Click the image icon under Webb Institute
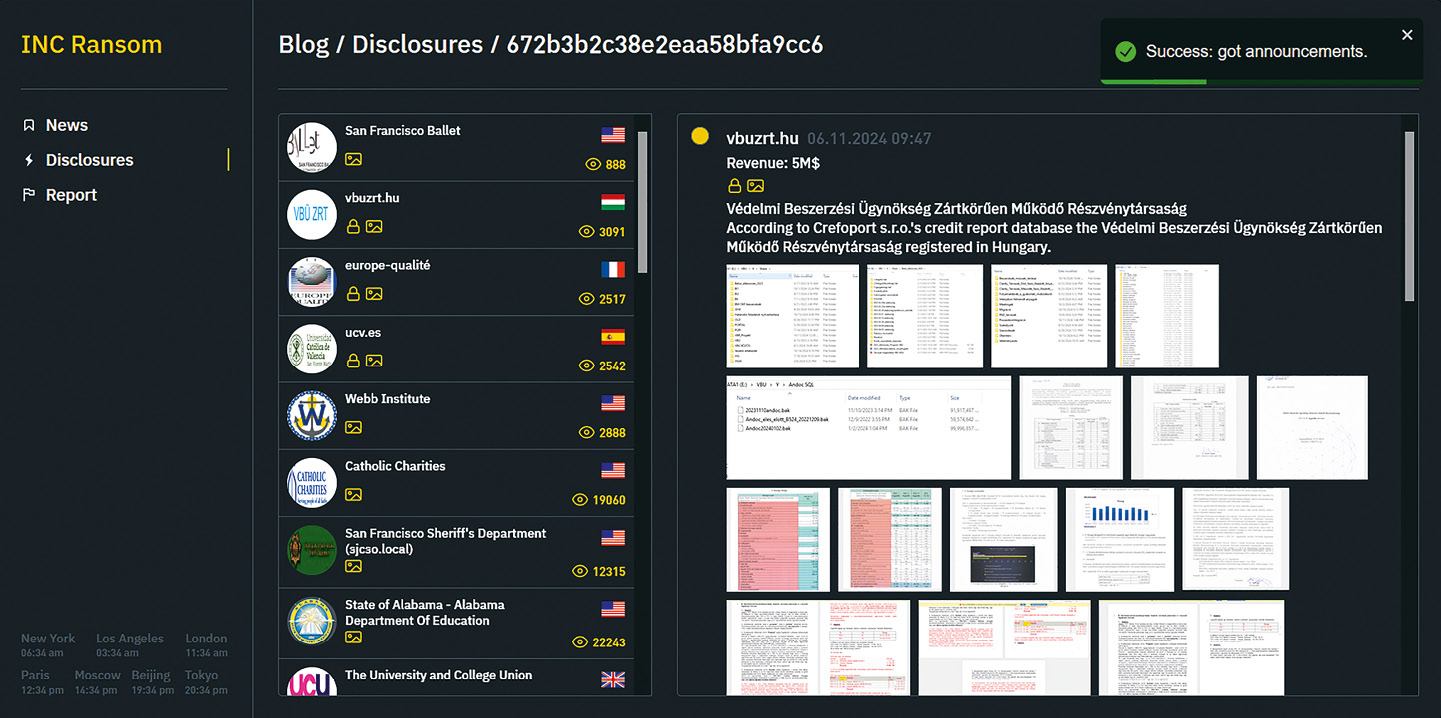The width and height of the screenshot is (1441, 718). pos(353,427)
